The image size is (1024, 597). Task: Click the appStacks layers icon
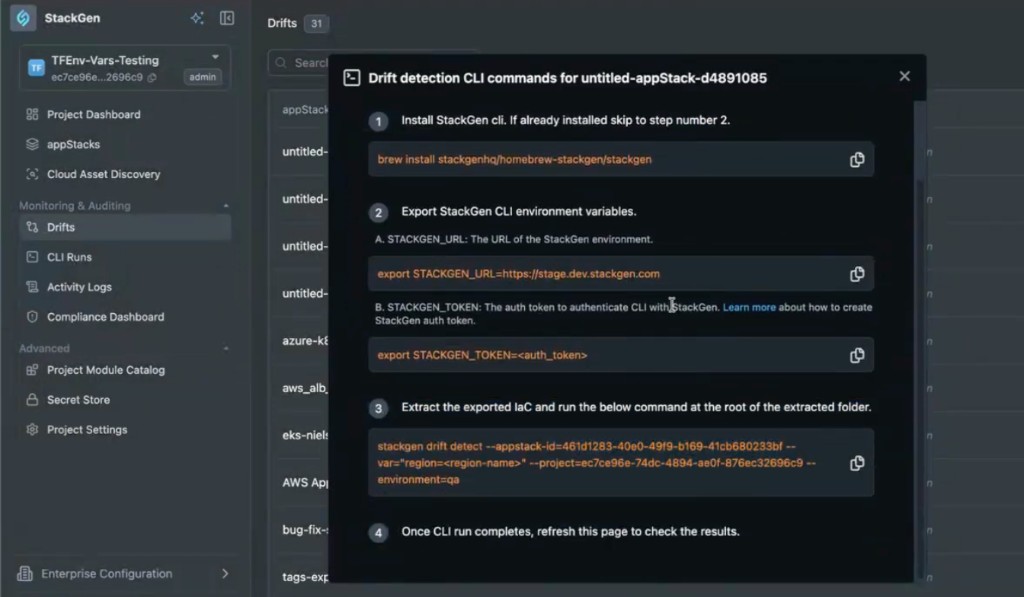[32, 144]
